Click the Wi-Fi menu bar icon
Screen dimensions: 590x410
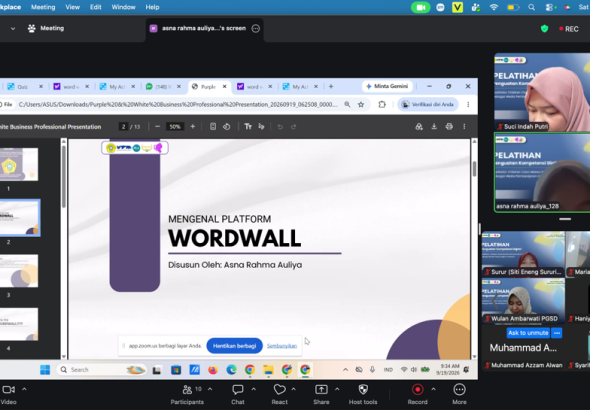point(494,7)
